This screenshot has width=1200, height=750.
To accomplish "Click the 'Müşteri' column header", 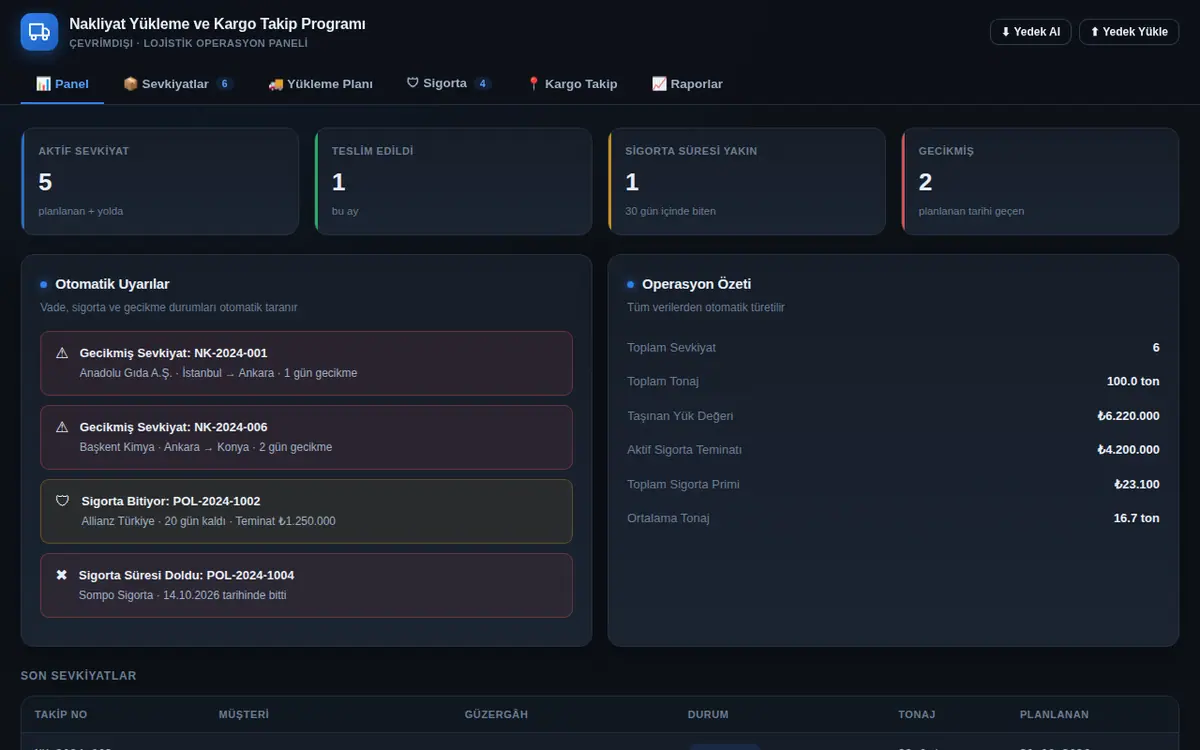I will [244, 715].
